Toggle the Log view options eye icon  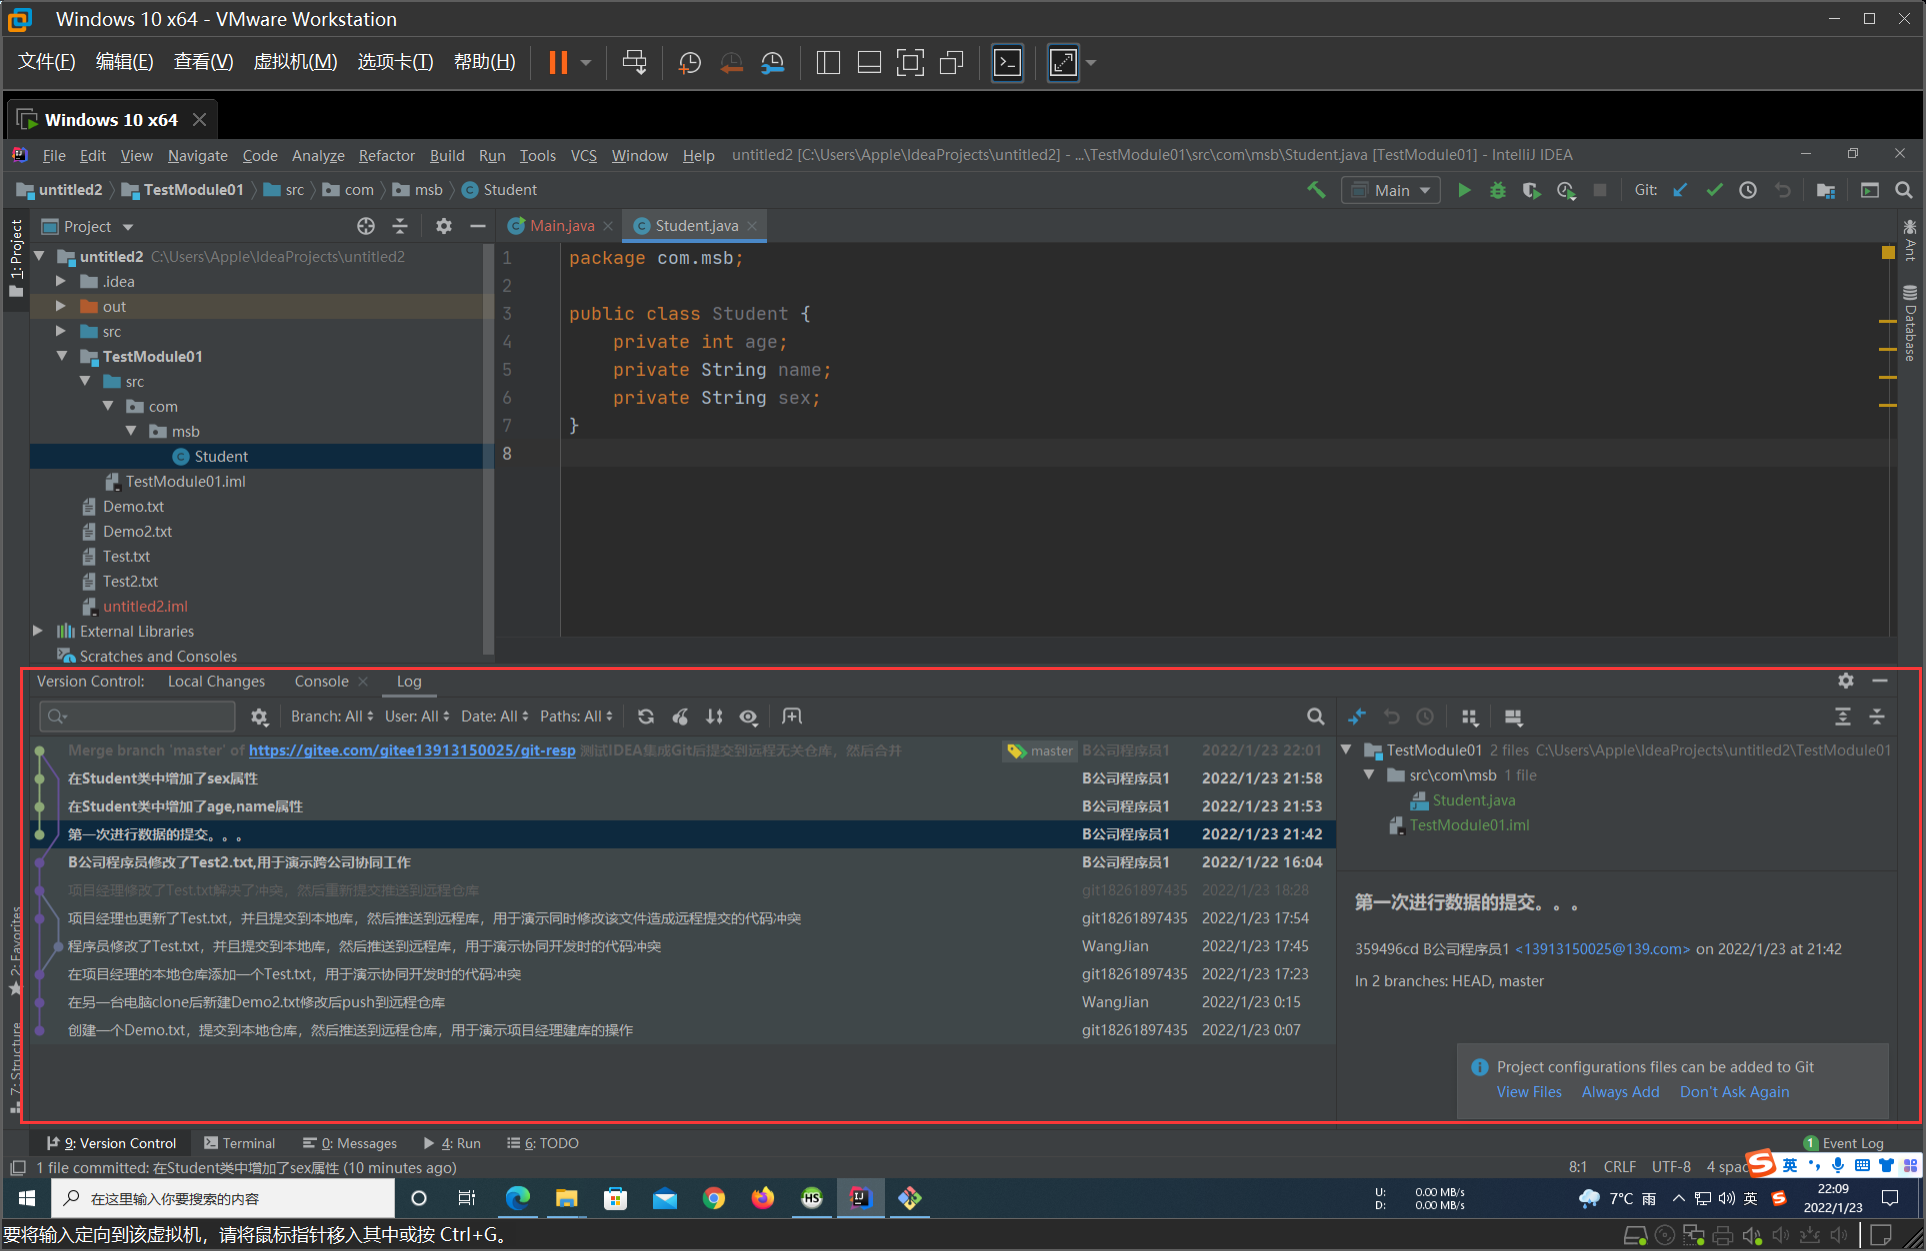(x=748, y=716)
